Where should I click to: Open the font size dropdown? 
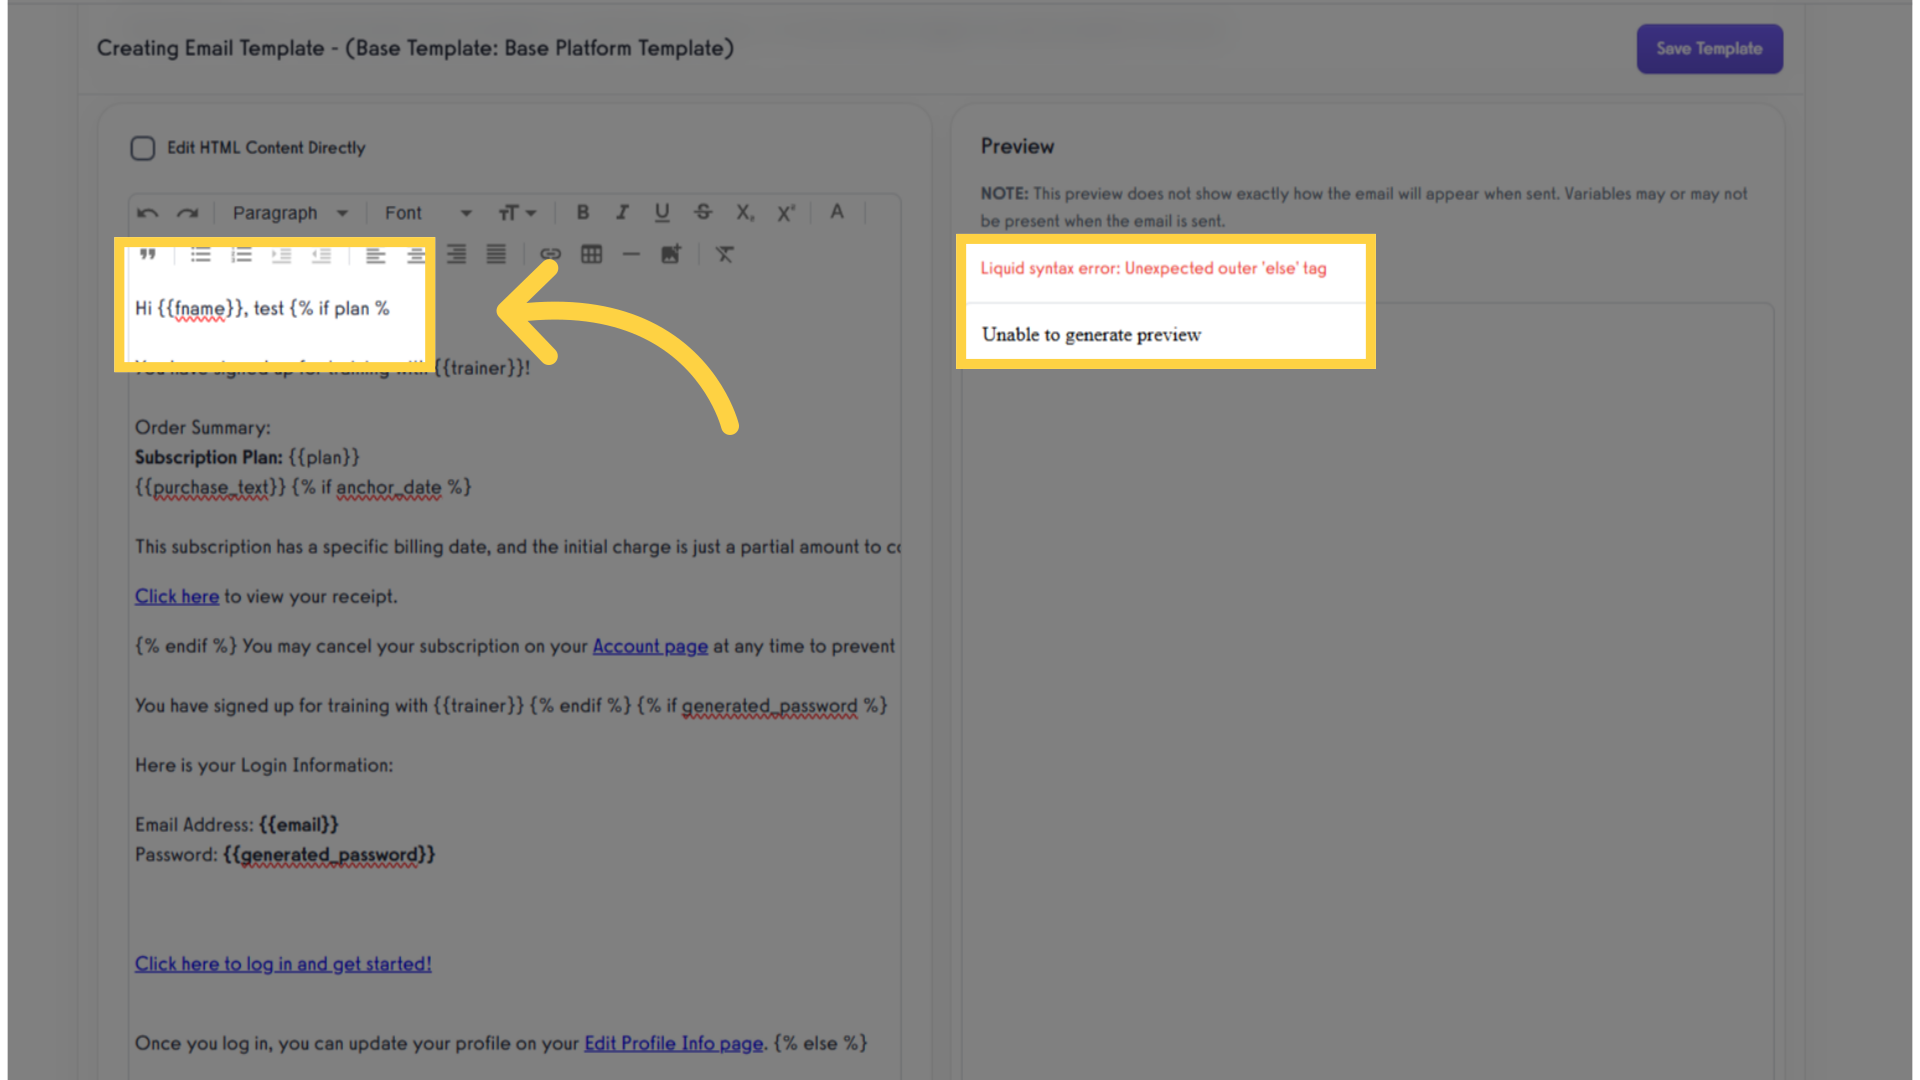click(517, 213)
